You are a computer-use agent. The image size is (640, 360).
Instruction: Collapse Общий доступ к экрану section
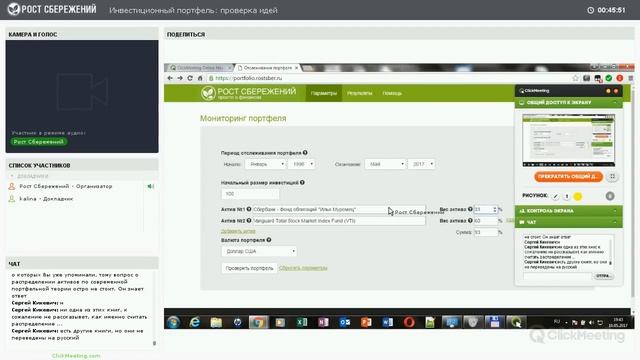615,102
